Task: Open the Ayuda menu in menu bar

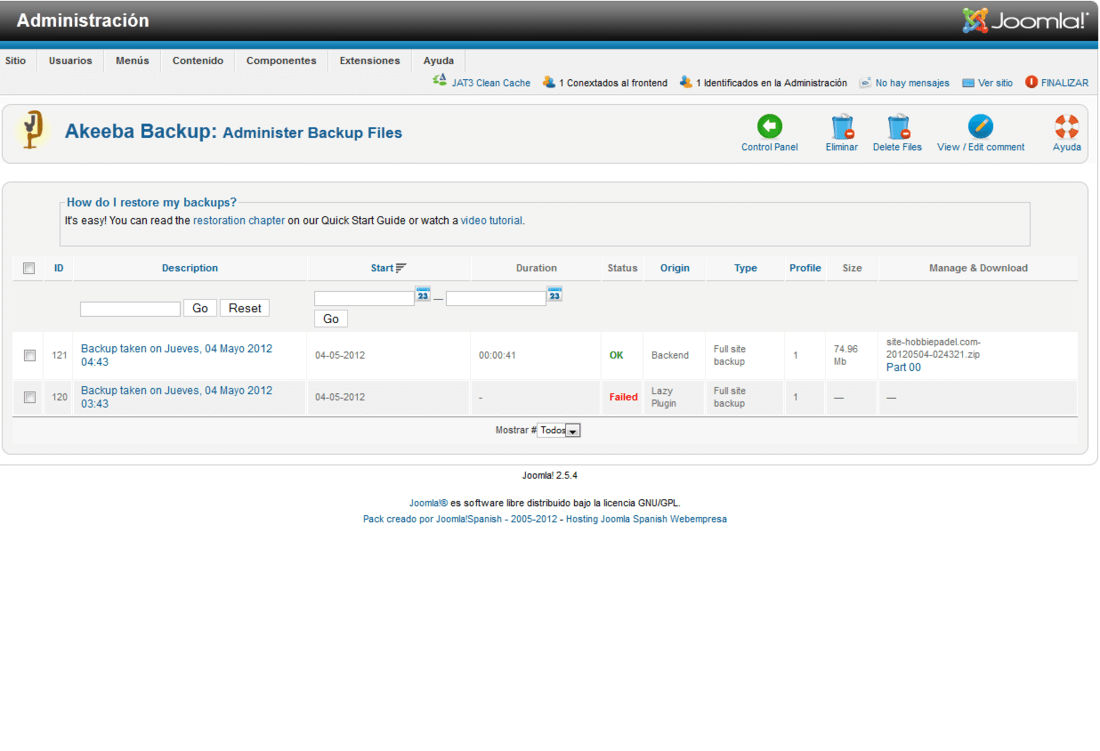Action: pos(438,61)
